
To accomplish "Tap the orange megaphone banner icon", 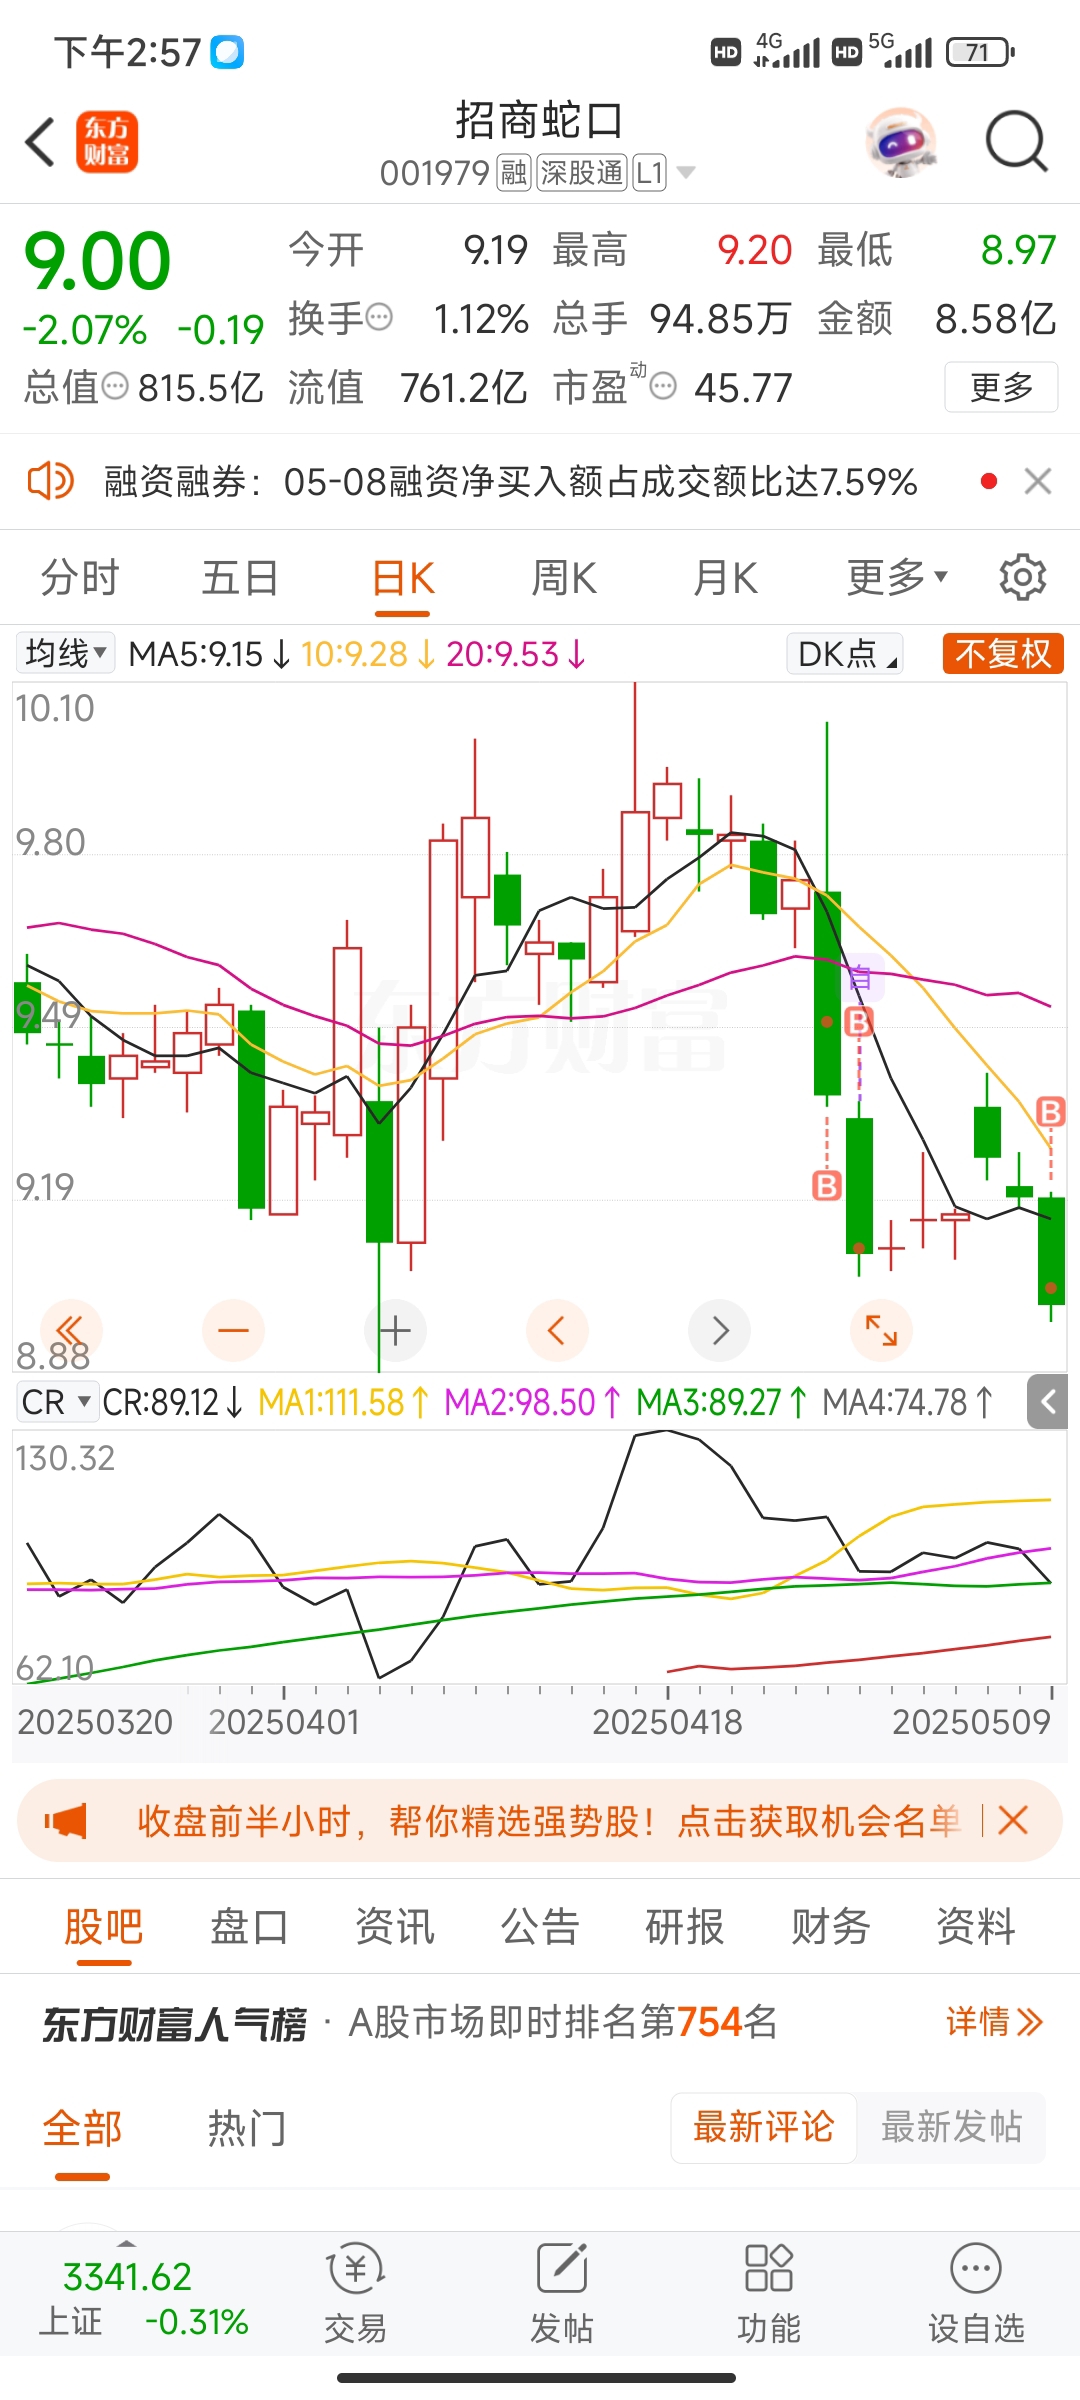I will 66,1821.
